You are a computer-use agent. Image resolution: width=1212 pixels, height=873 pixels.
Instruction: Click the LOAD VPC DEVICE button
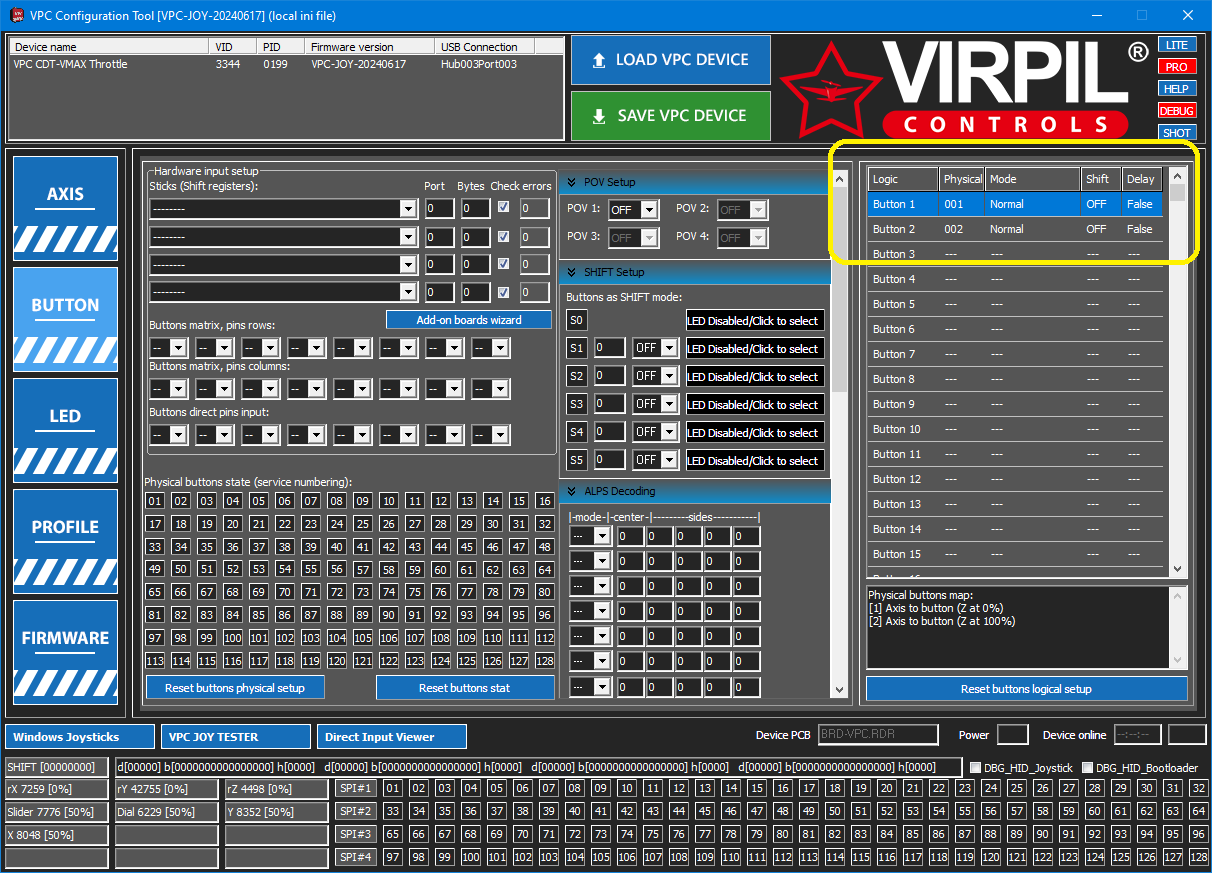click(x=670, y=60)
